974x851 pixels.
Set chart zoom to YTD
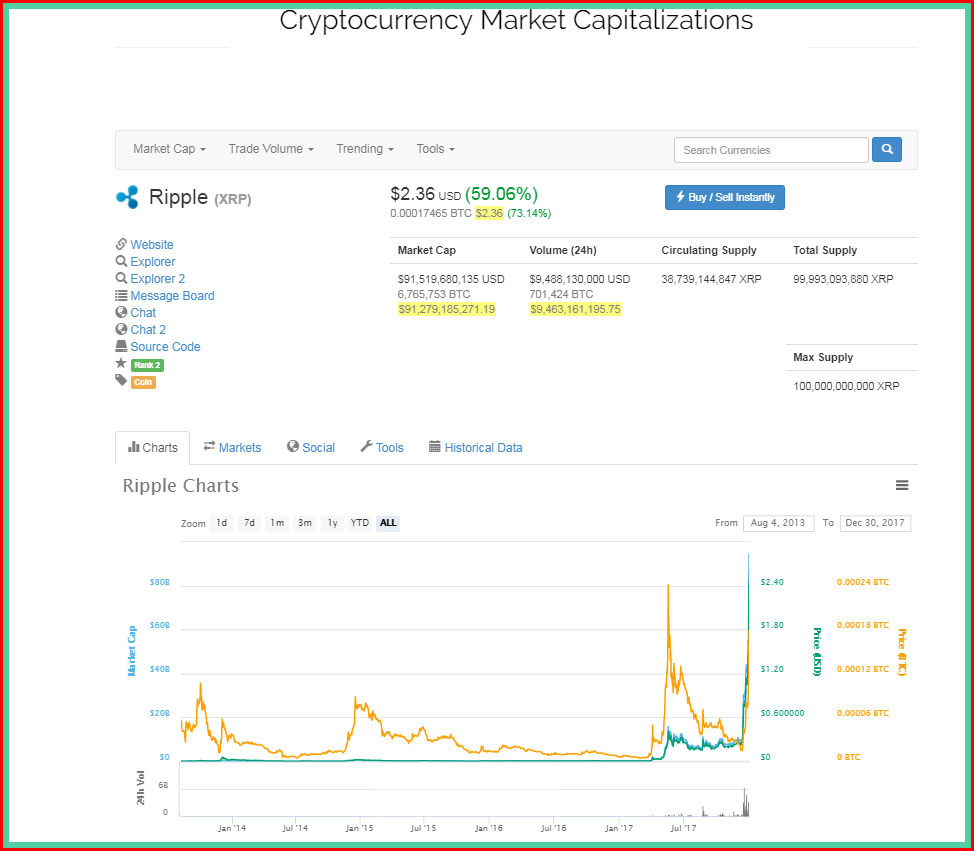pos(360,523)
